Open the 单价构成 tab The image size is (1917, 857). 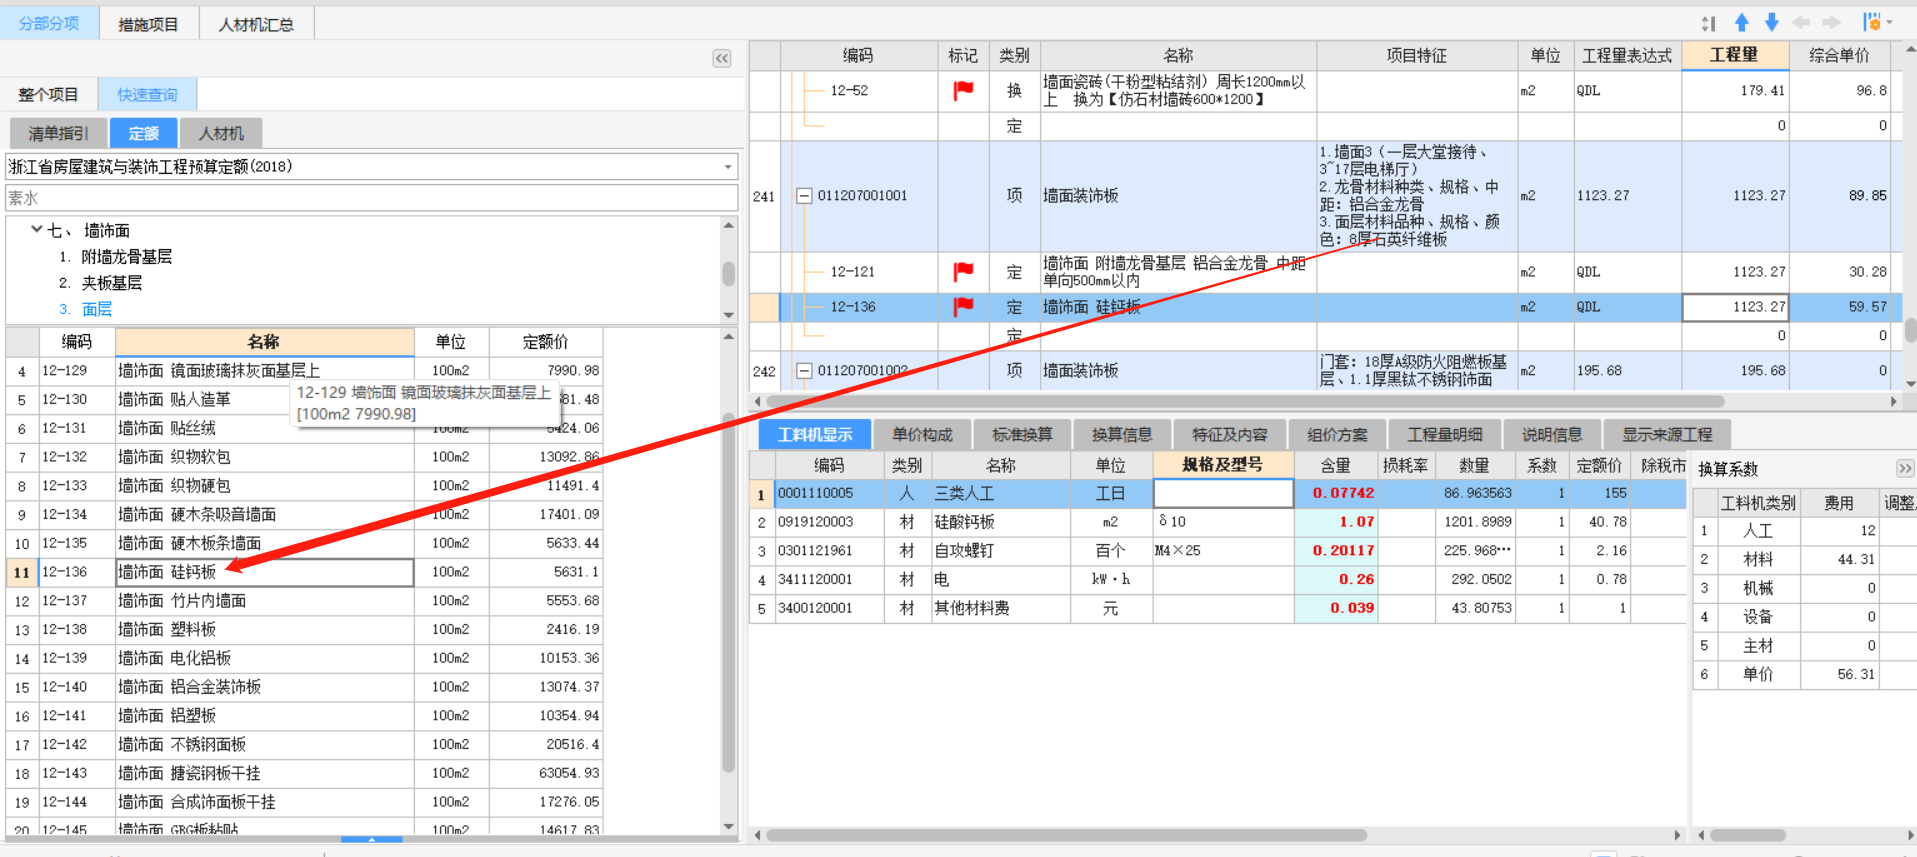click(x=922, y=434)
